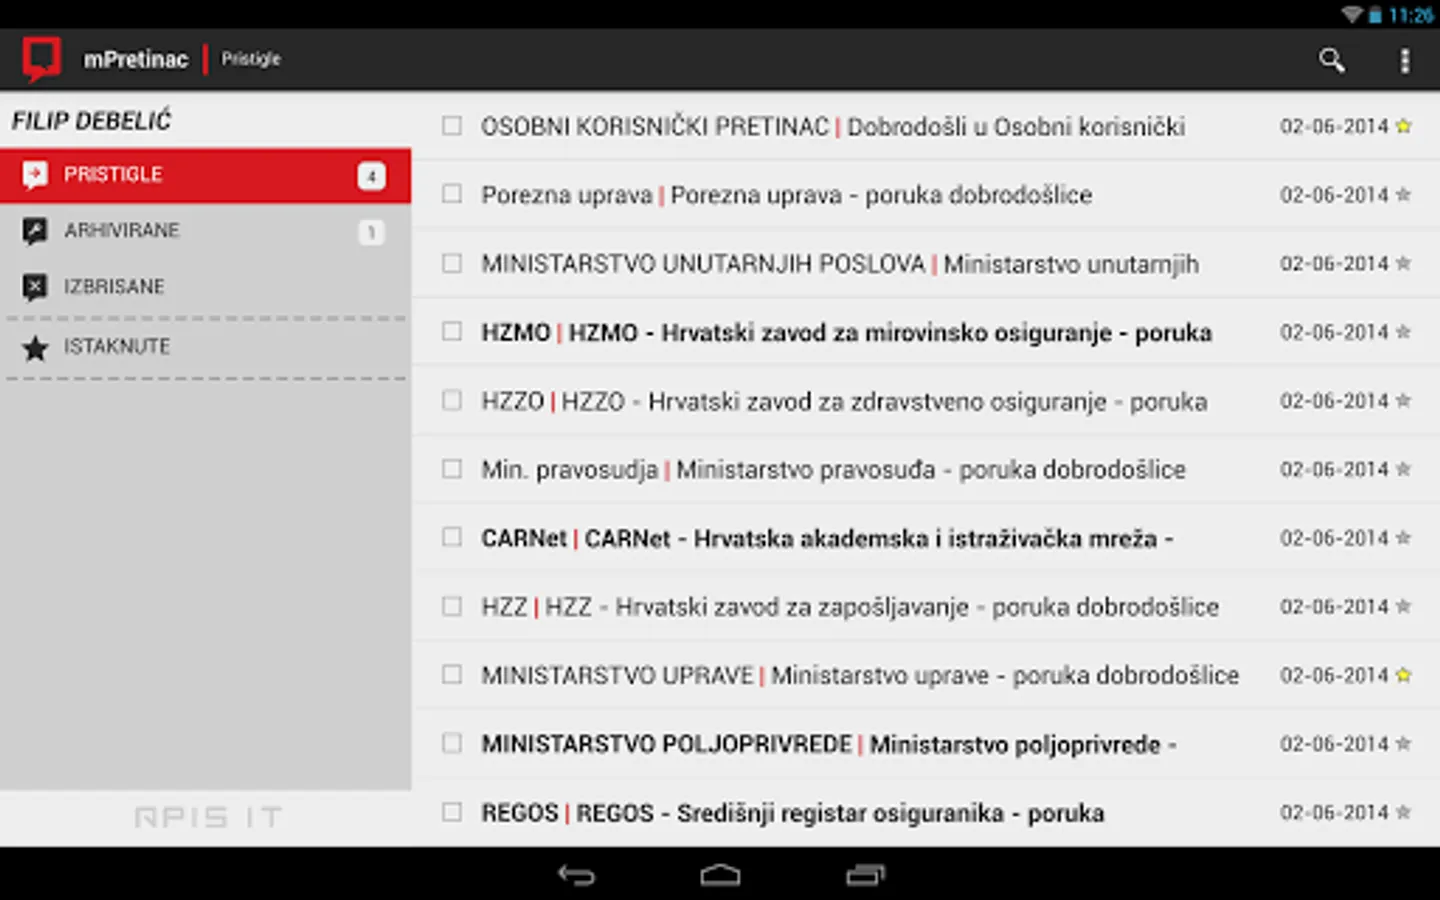Open 'Ministarstvo unutarnjih' message subject

coord(1071,264)
